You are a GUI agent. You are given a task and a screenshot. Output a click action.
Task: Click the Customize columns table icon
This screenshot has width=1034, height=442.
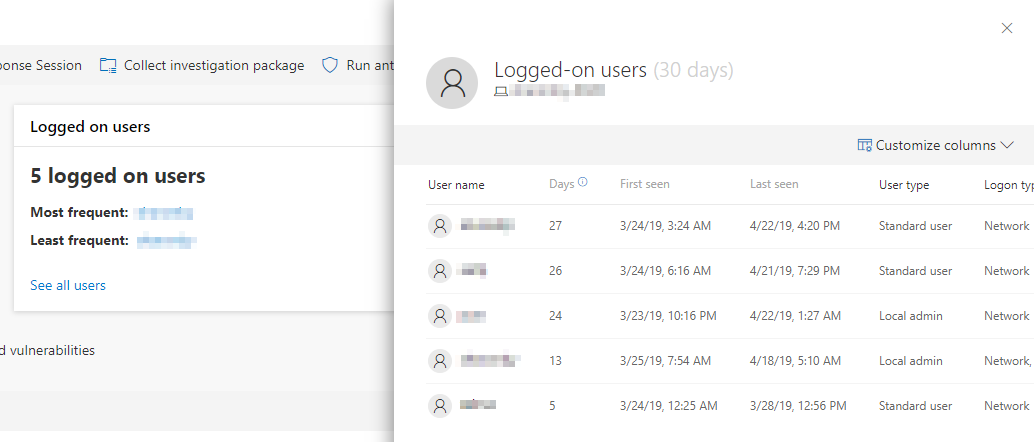864,145
